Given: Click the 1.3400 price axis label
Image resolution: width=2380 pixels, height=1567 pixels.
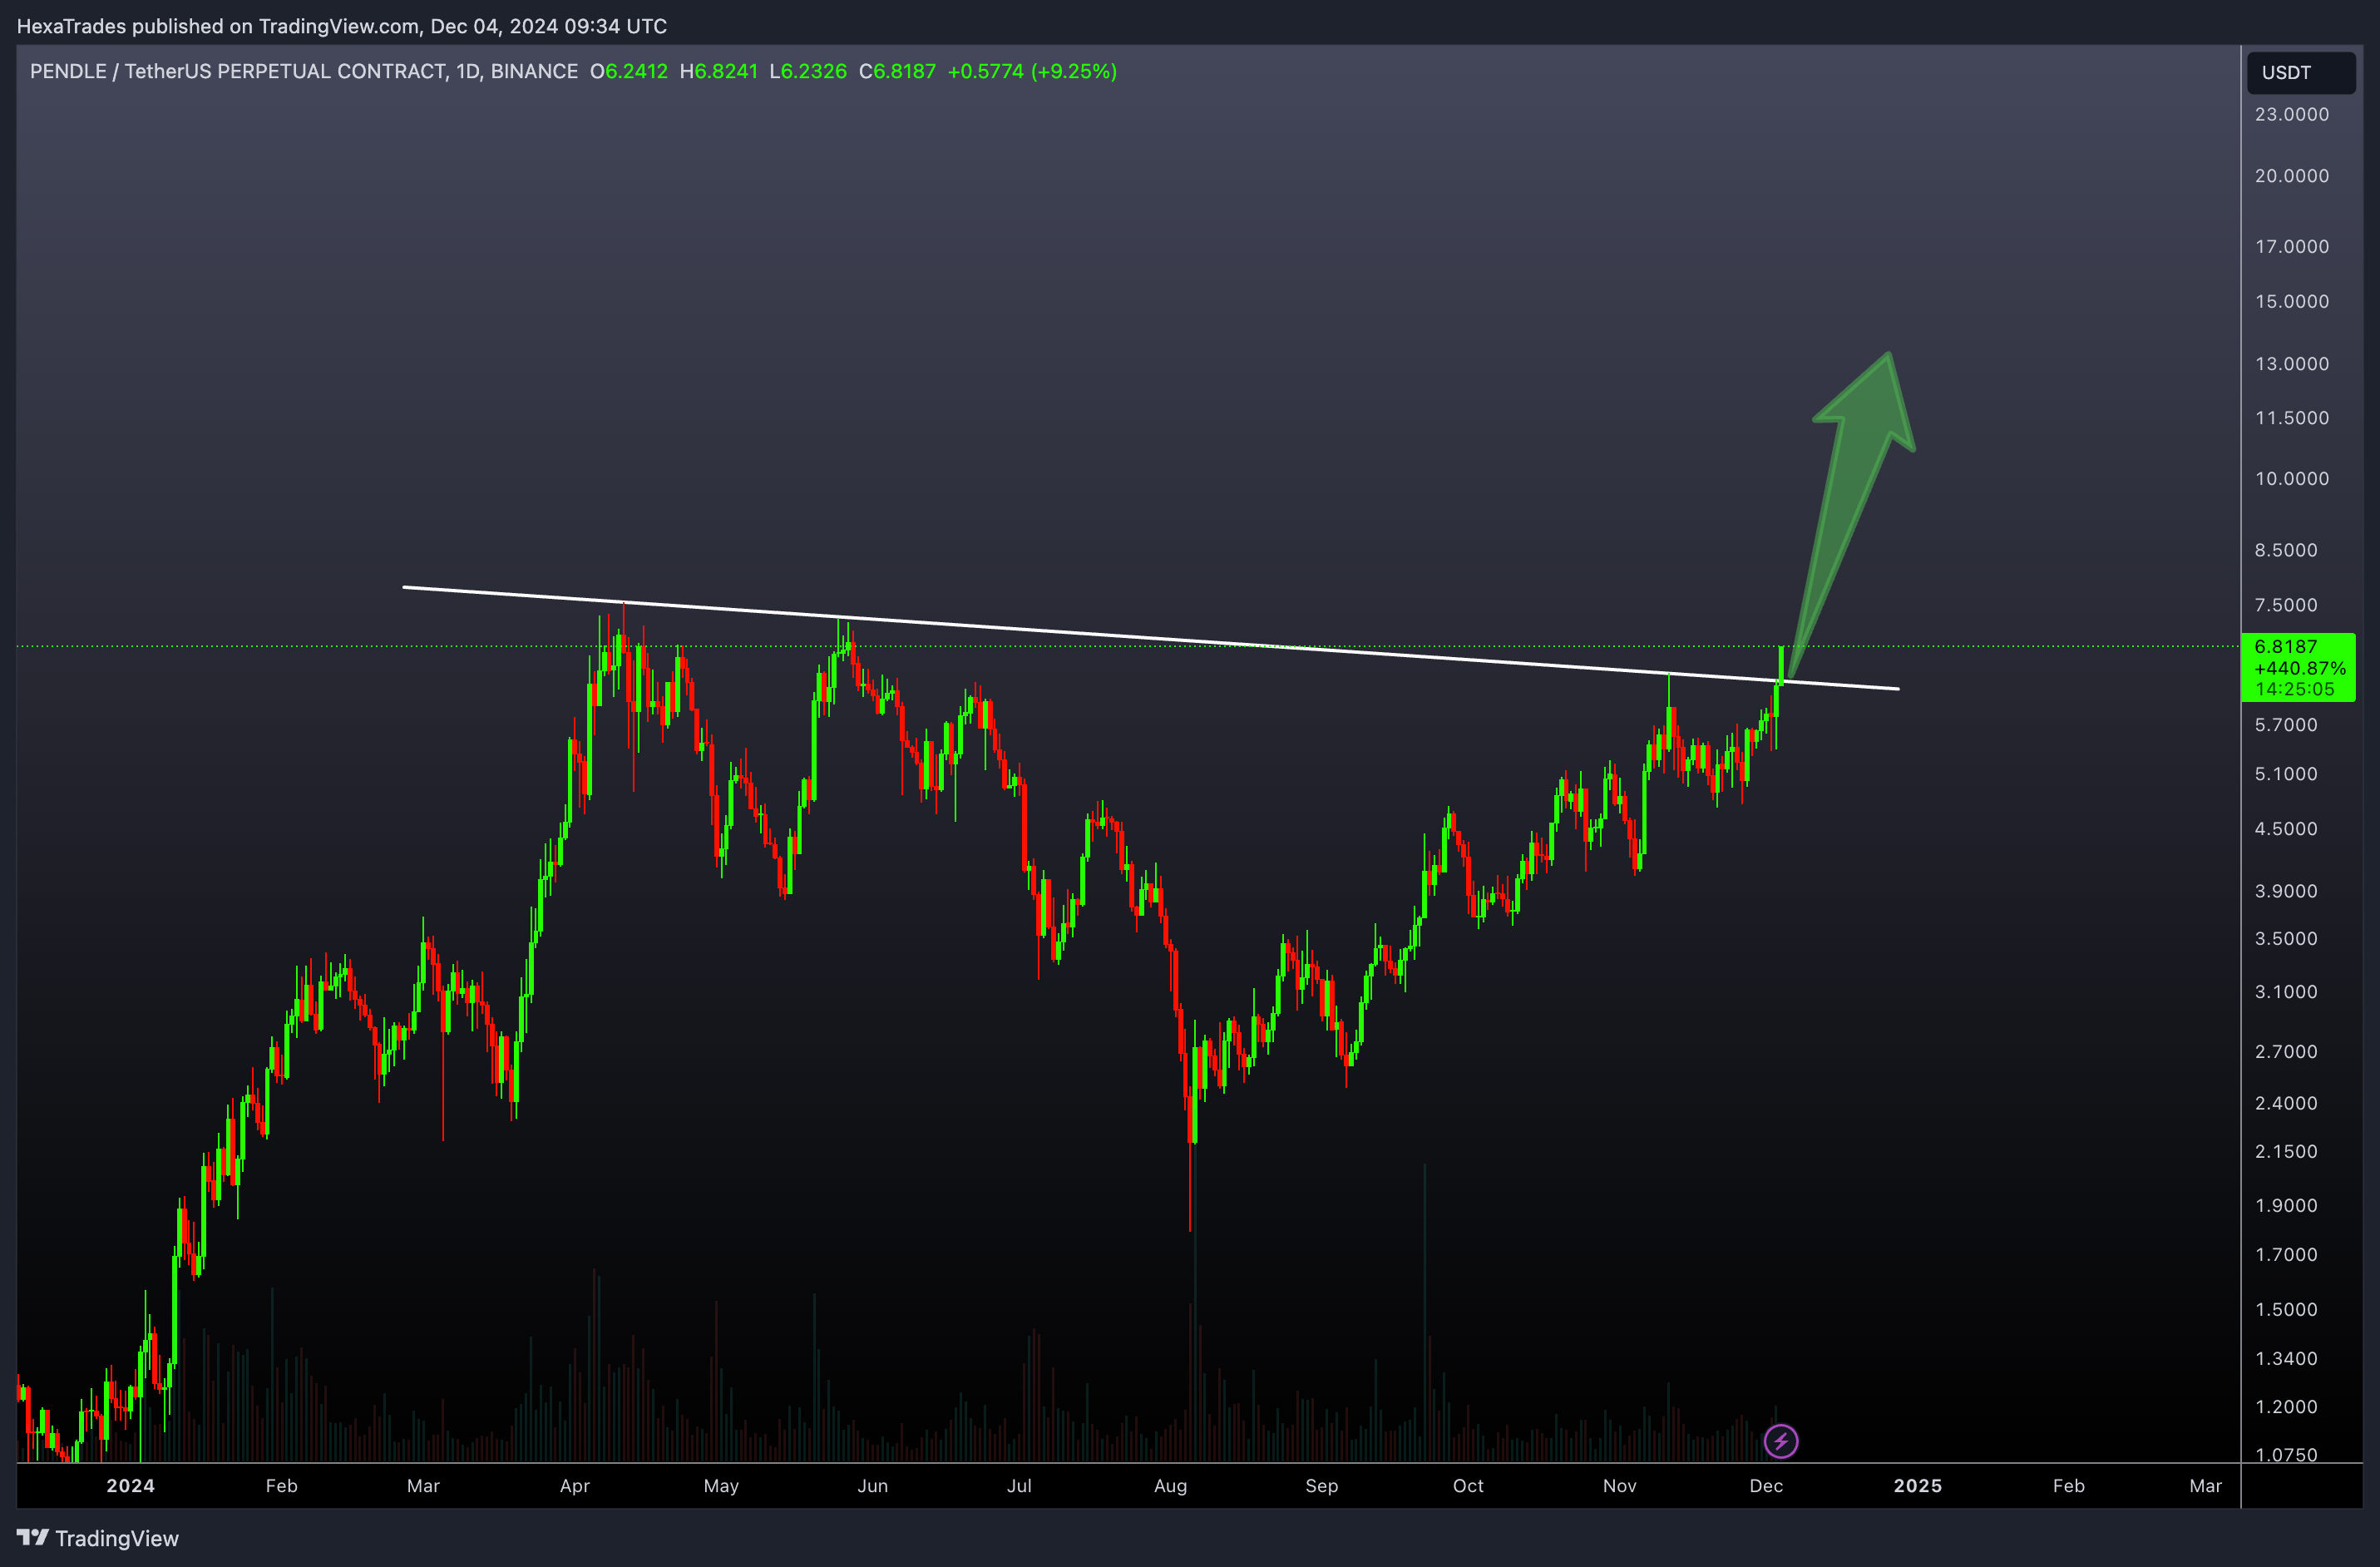Looking at the screenshot, I should click(x=2285, y=1358).
